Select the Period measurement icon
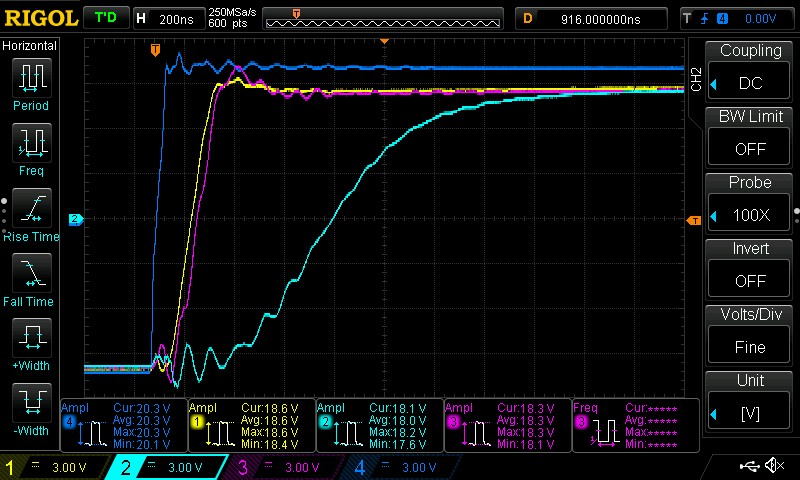Viewport: 800px width, 480px height. coord(31,76)
